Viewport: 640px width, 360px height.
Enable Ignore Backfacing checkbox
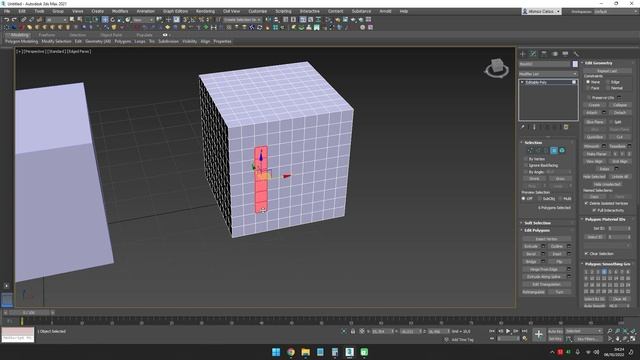(526, 166)
